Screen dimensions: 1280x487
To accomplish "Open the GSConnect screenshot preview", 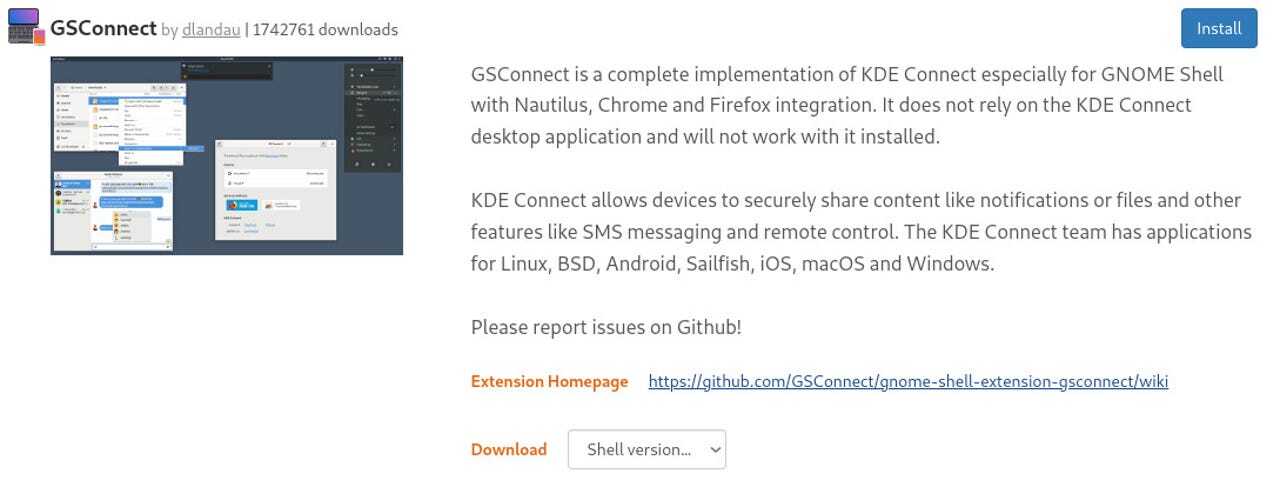I will (226, 155).
